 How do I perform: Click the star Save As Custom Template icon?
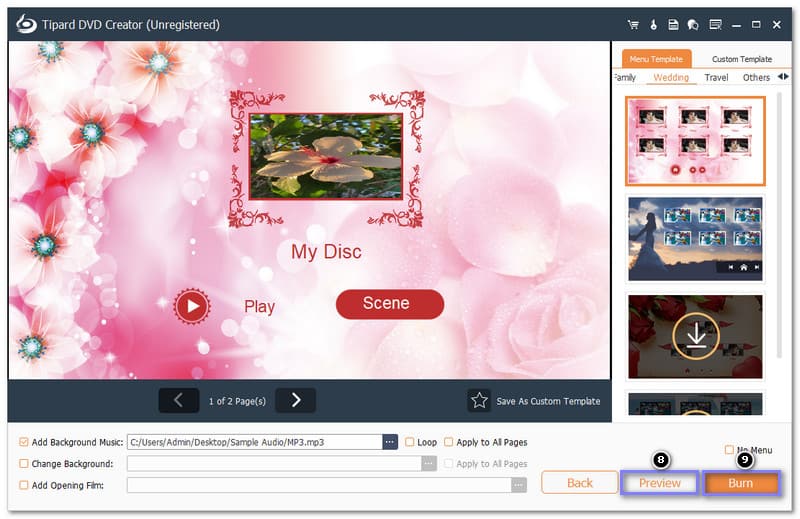pos(479,400)
